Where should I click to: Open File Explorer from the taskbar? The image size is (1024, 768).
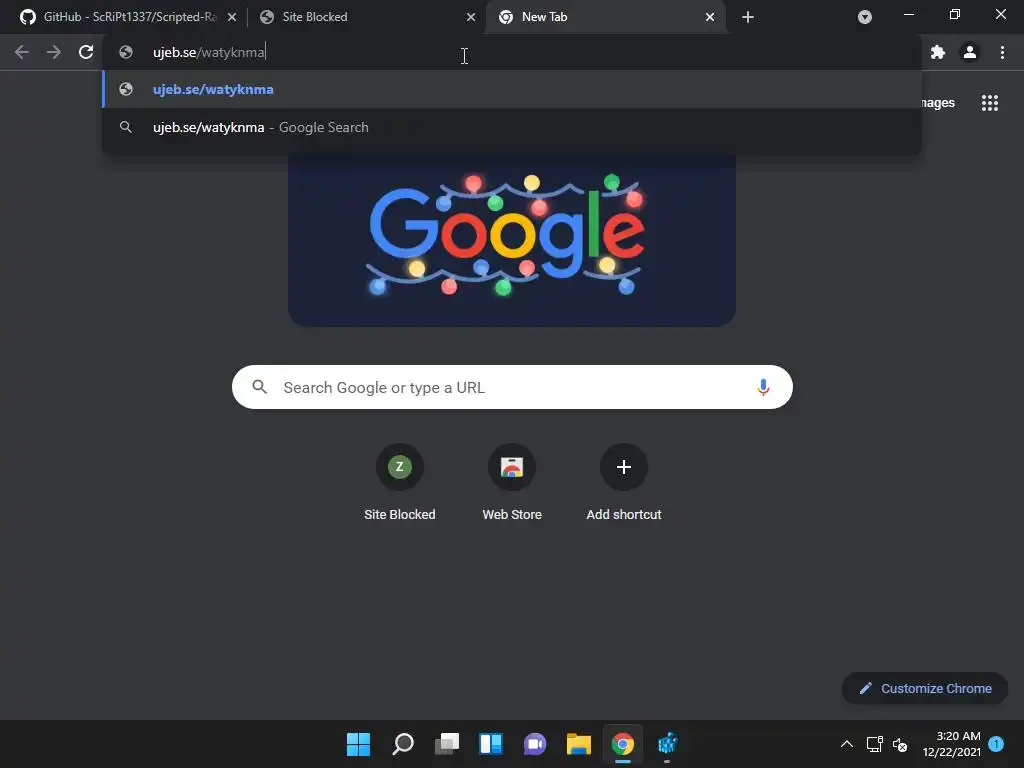click(579, 744)
